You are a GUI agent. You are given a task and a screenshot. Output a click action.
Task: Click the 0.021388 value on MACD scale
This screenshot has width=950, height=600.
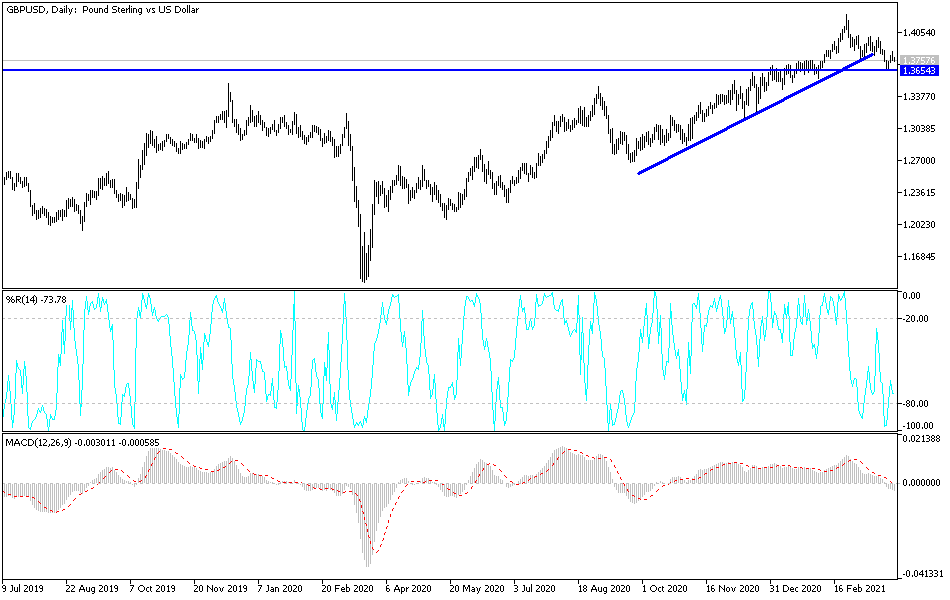pyautogui.click(x=919, y=436)
